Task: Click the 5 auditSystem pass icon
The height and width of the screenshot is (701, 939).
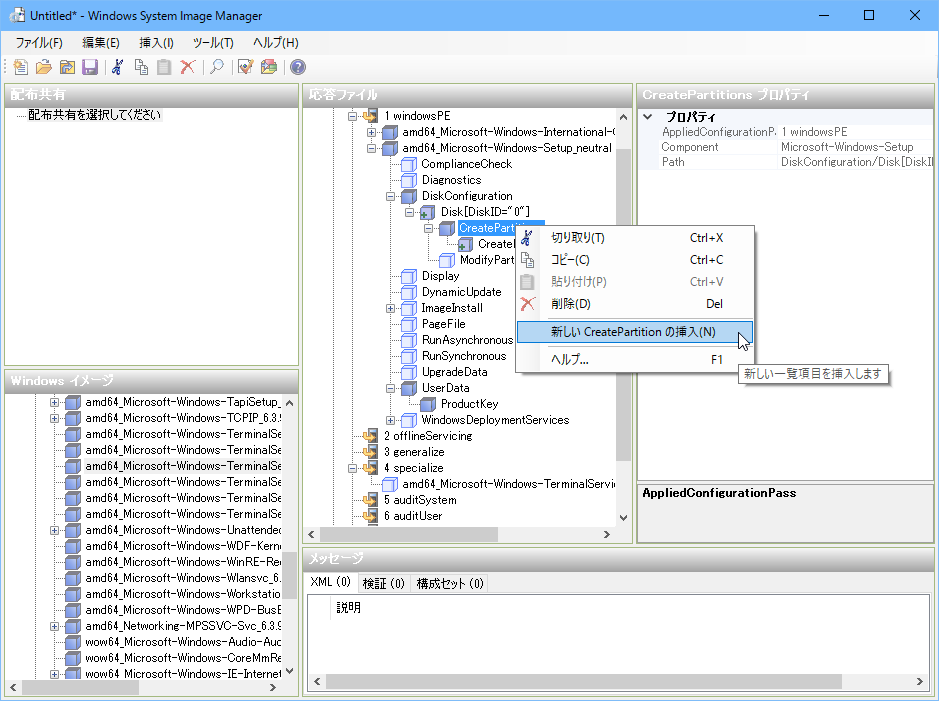Action: (371, 500)
